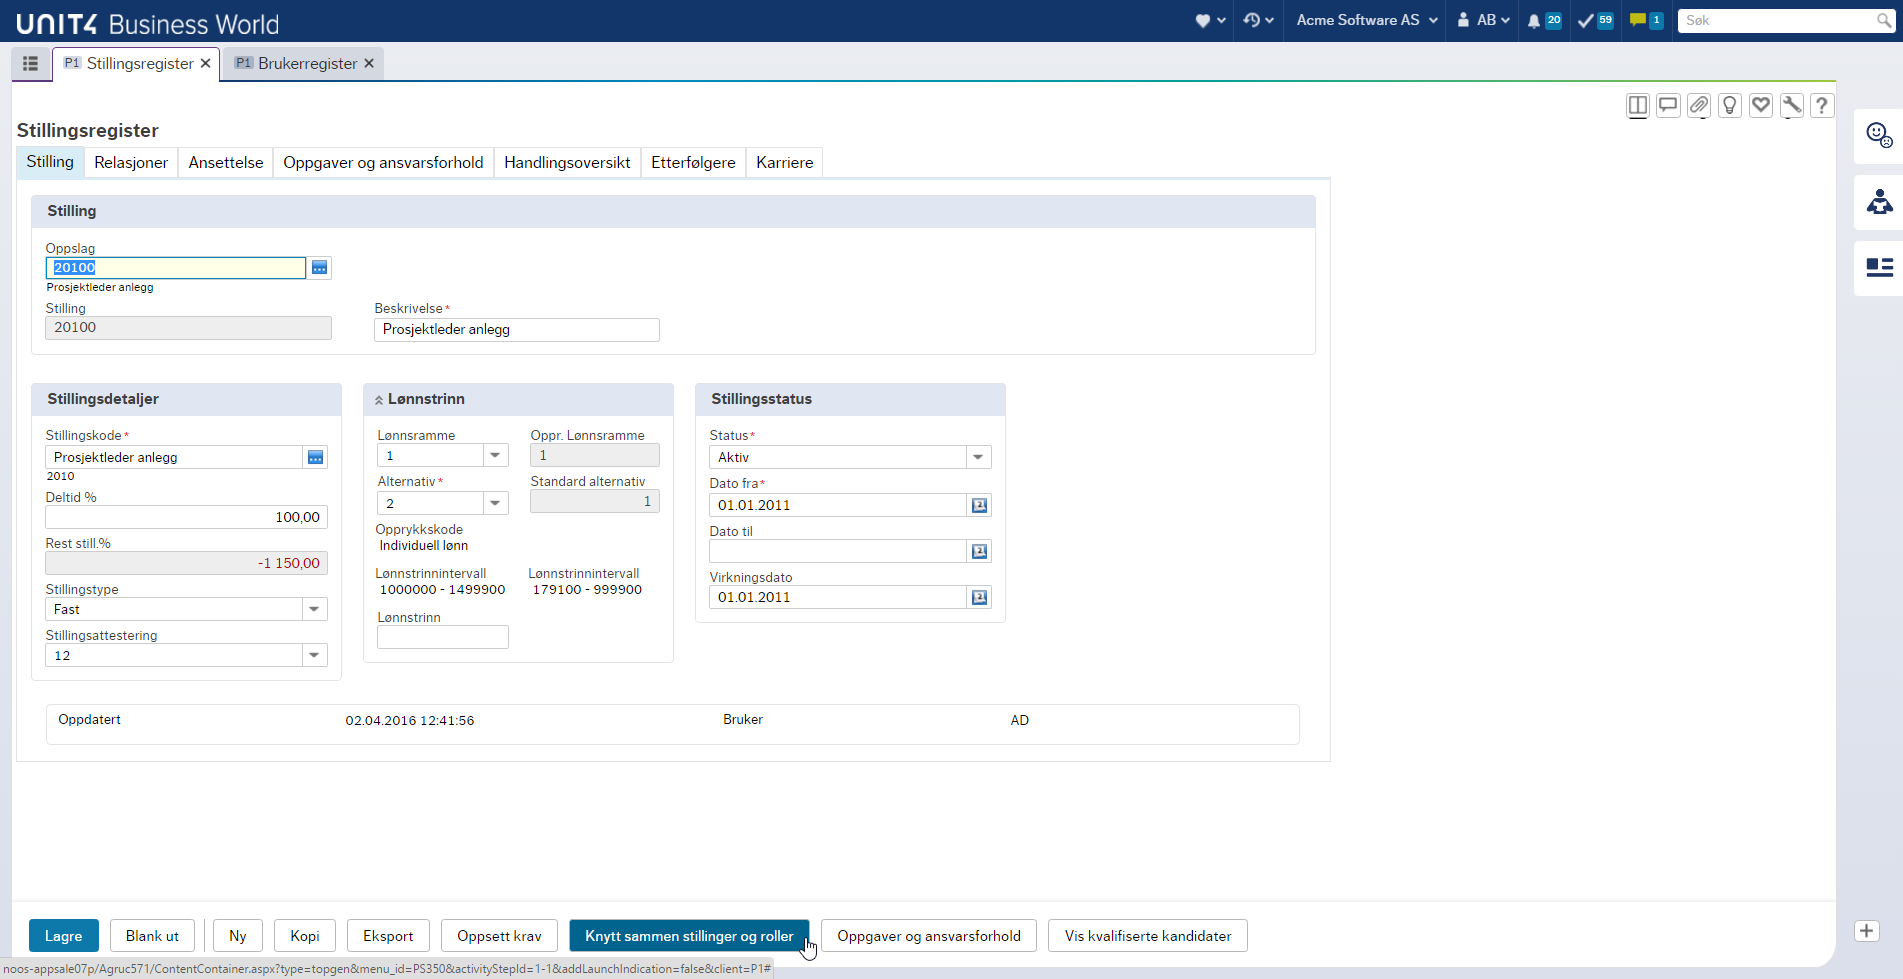Viewport: 1903px width, 979px height.
Task: Open the comments speech bubble tool
Action: click(1668, 105)
